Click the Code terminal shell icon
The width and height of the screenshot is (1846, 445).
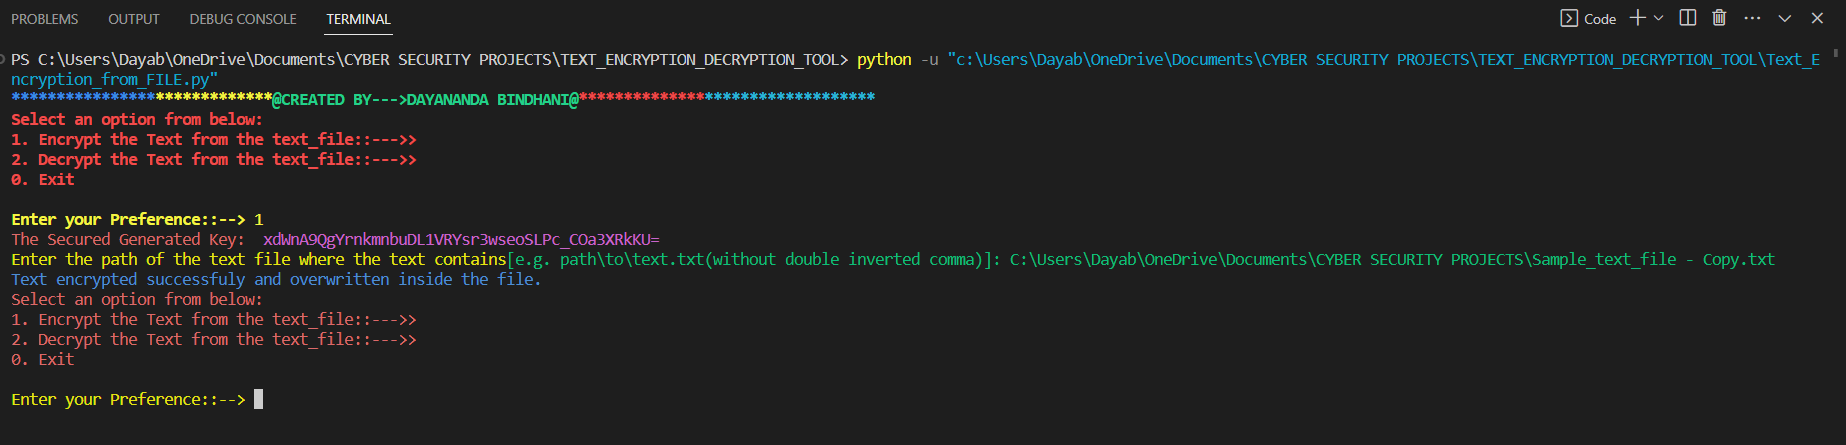pyautogui.click(x=1569, y=18)
